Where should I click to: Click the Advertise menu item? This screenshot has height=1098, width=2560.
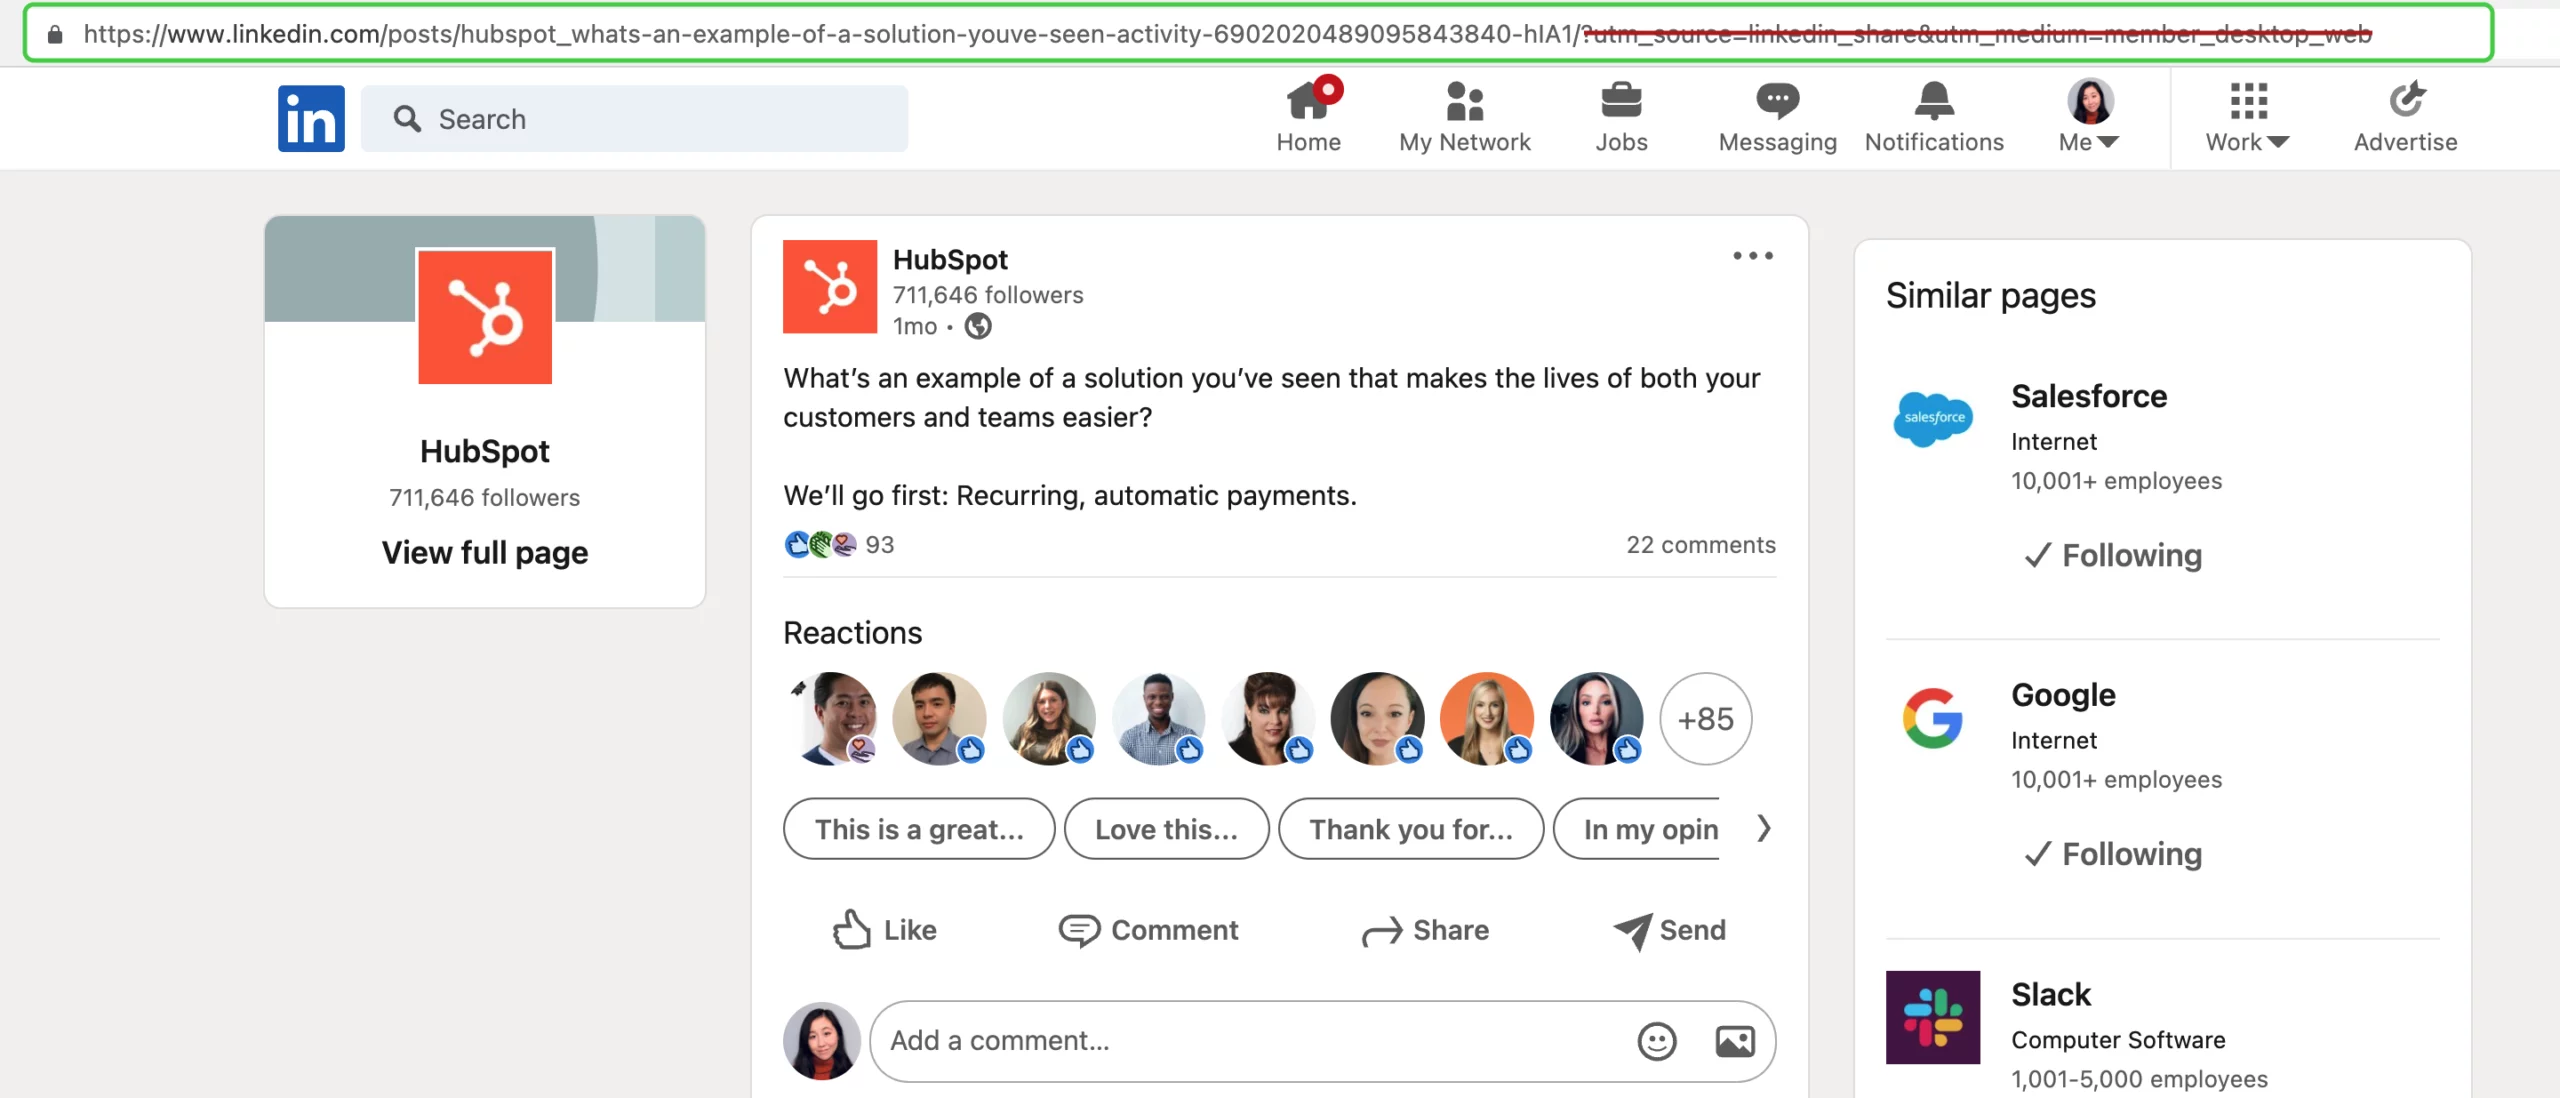[x=2403, y=116]
